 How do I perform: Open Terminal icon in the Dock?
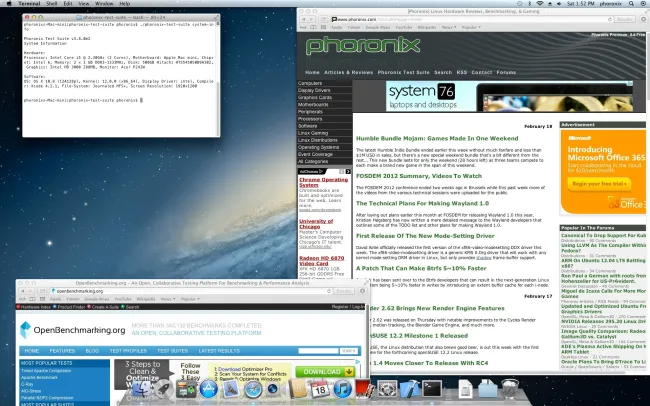tap(432, 389)
